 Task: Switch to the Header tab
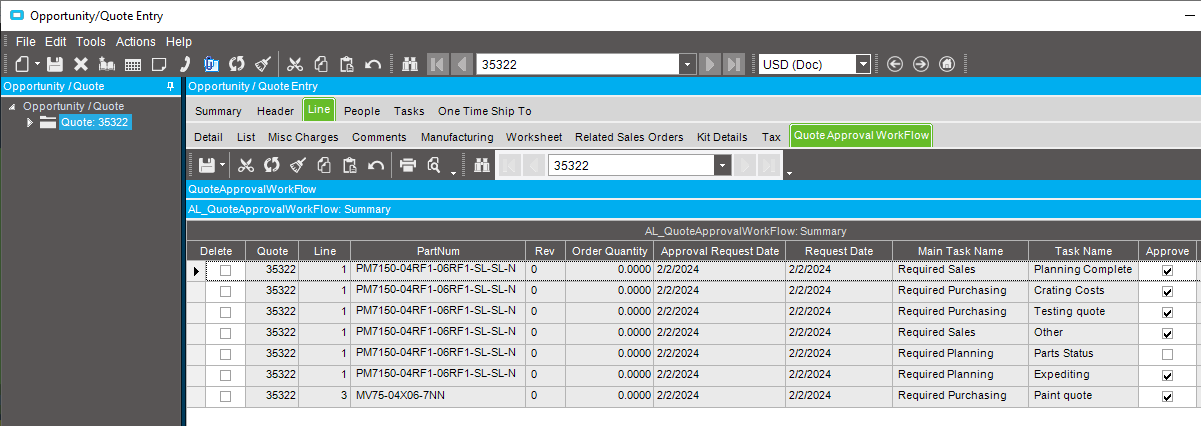coord(275,111)
